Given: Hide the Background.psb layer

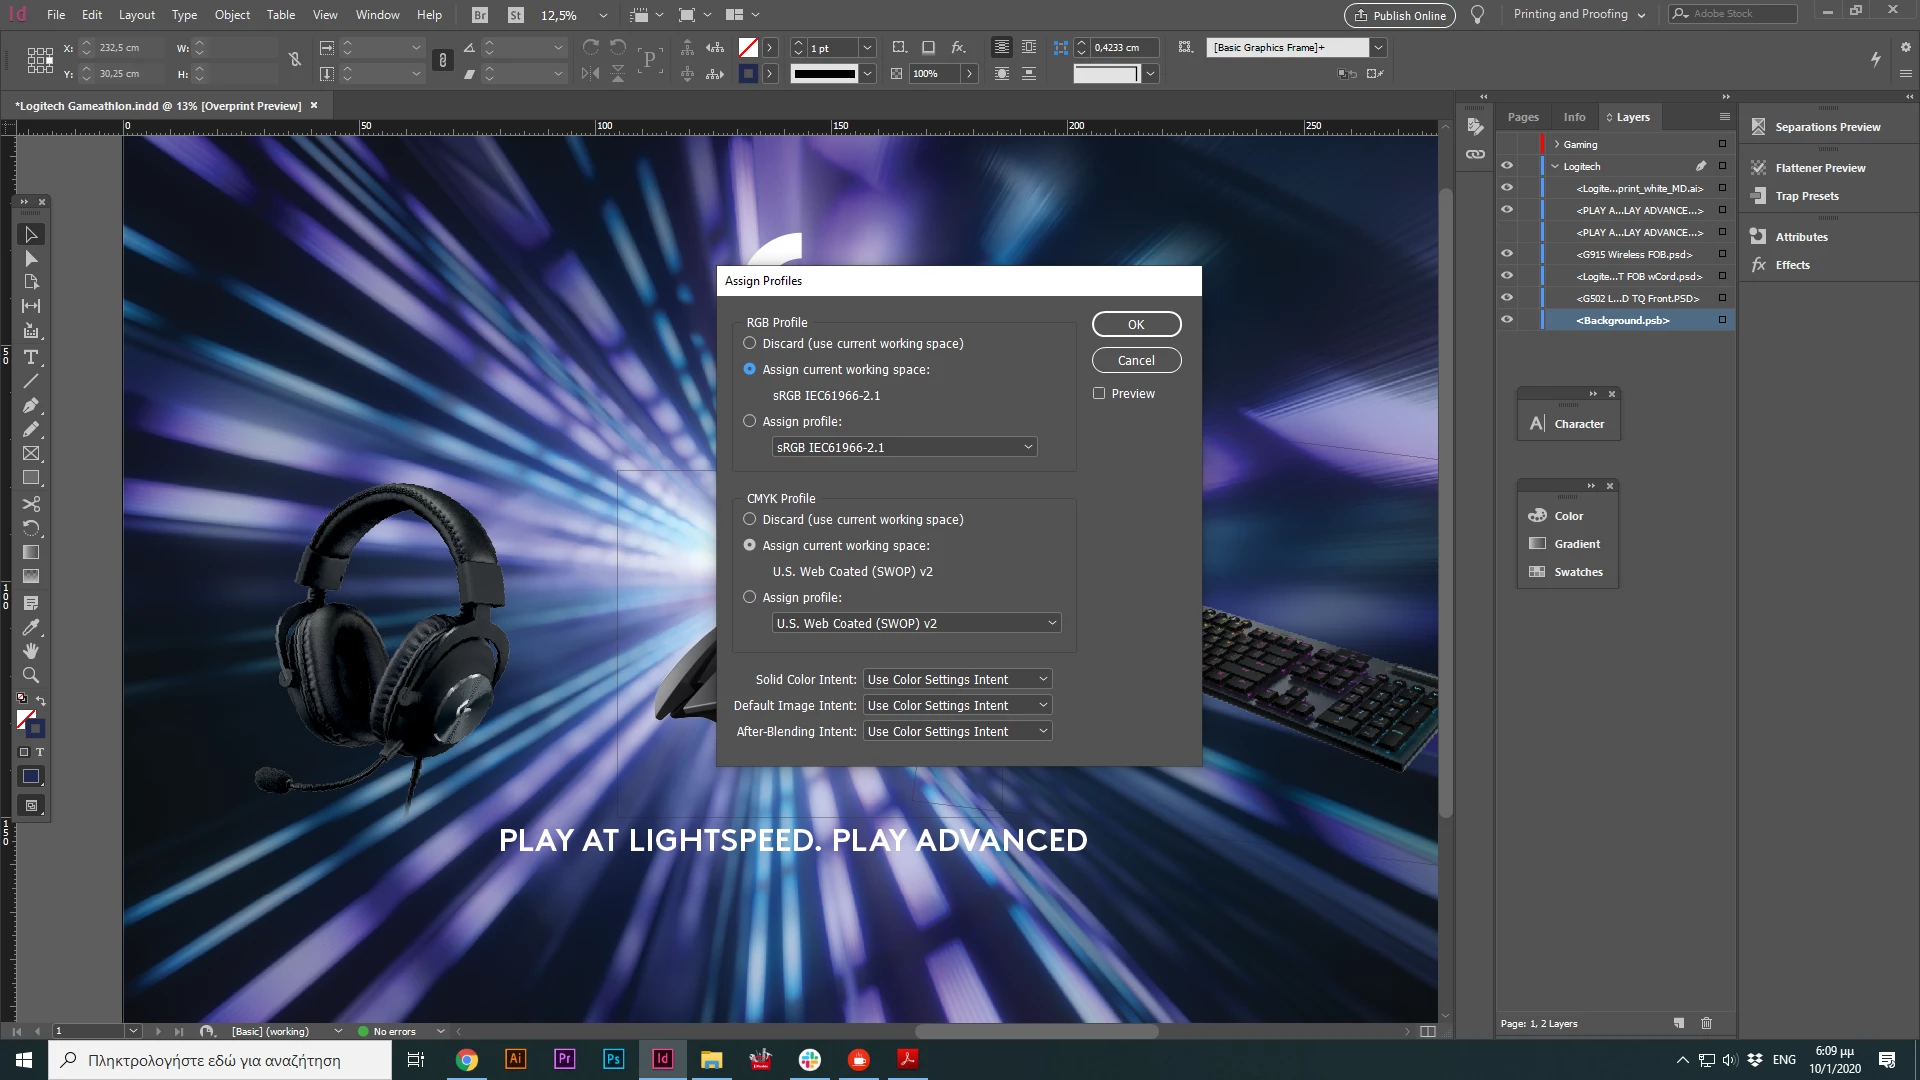Looking at the screenshot, I should [1507, 320].
